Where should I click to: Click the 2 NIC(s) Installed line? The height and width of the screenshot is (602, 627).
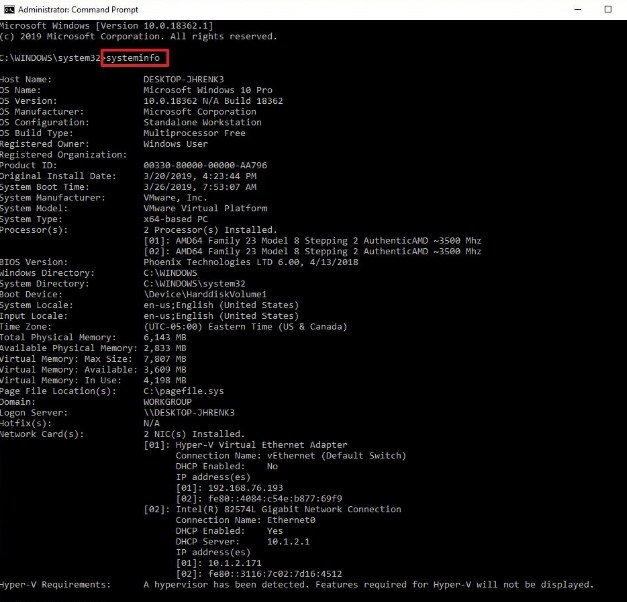pyautogui.click(x=194, y=434)
